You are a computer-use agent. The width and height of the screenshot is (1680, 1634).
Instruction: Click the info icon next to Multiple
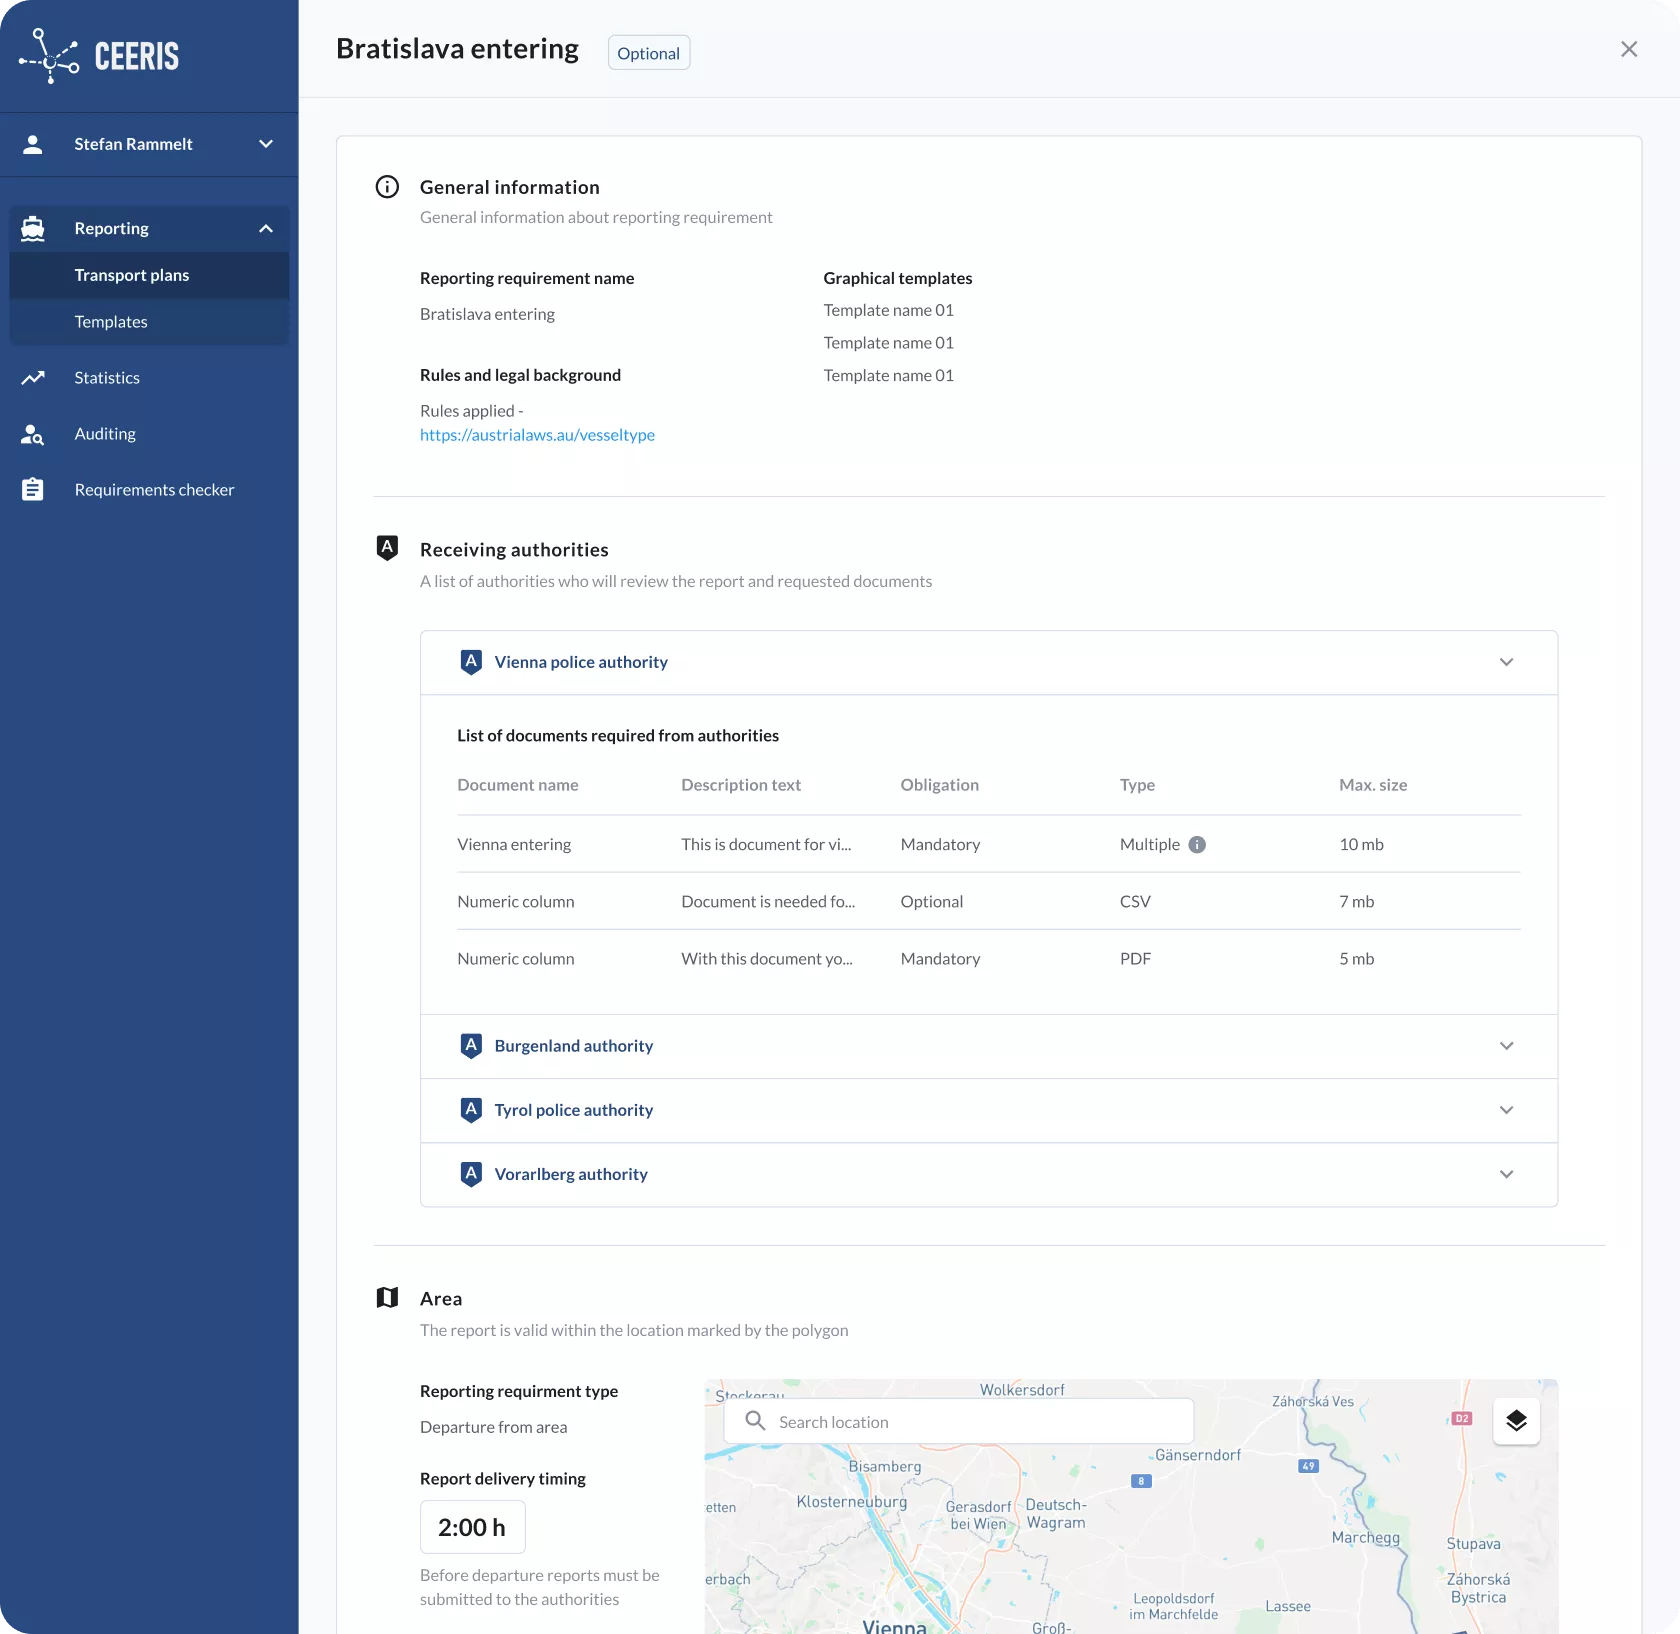[1197, 845]
